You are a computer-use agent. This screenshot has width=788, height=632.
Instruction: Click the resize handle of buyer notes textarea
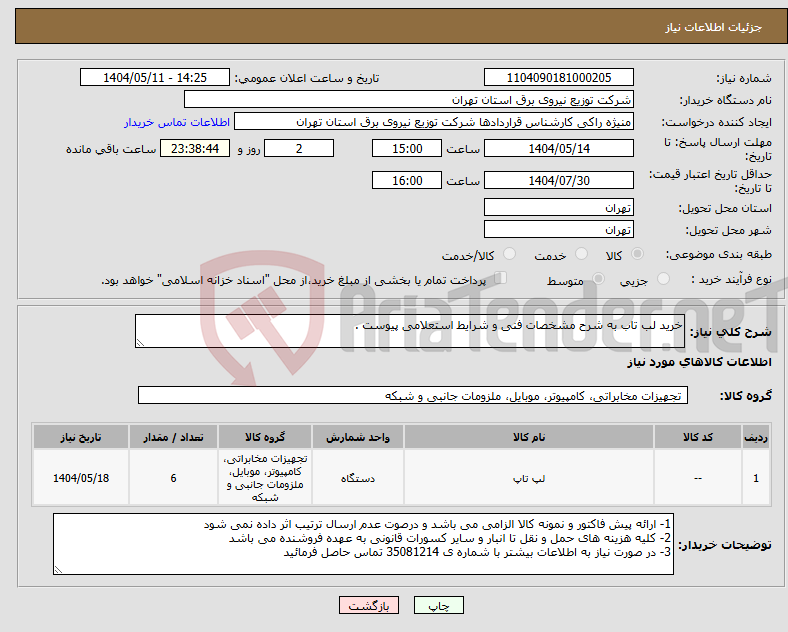[x=58, y=570]
